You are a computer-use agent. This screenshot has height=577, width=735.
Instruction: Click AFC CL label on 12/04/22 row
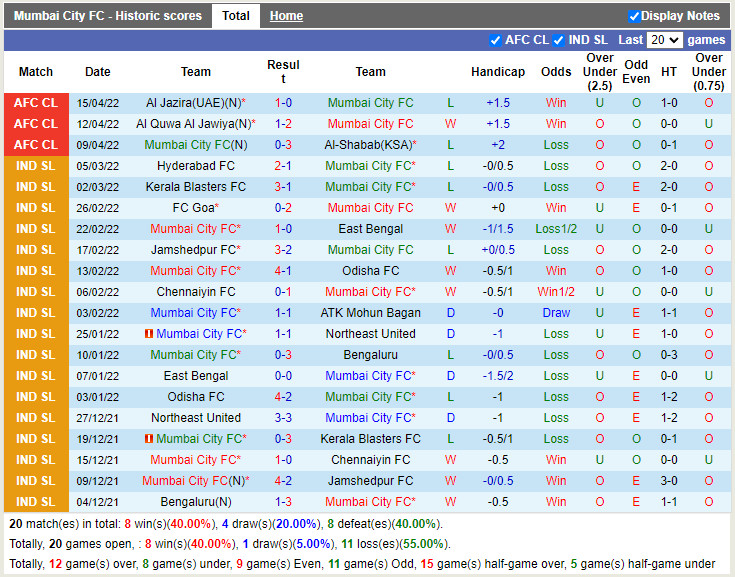coord(36,124)
